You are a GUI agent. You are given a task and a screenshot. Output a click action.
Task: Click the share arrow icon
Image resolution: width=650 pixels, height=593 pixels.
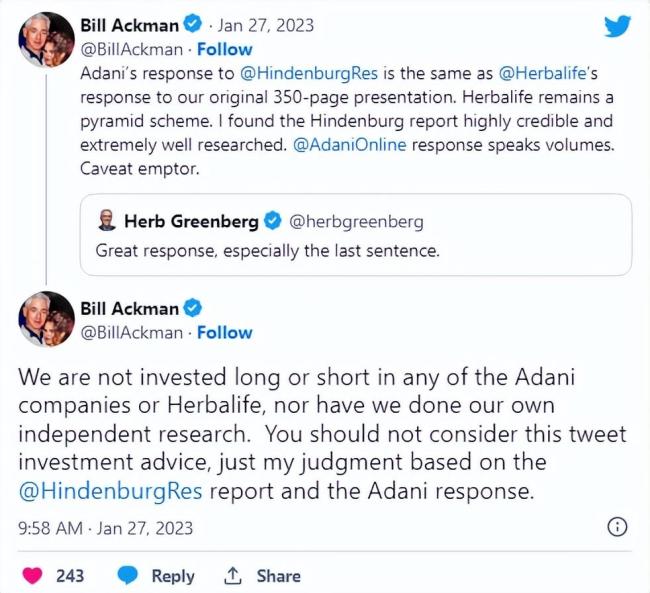[x=232, y=576]
